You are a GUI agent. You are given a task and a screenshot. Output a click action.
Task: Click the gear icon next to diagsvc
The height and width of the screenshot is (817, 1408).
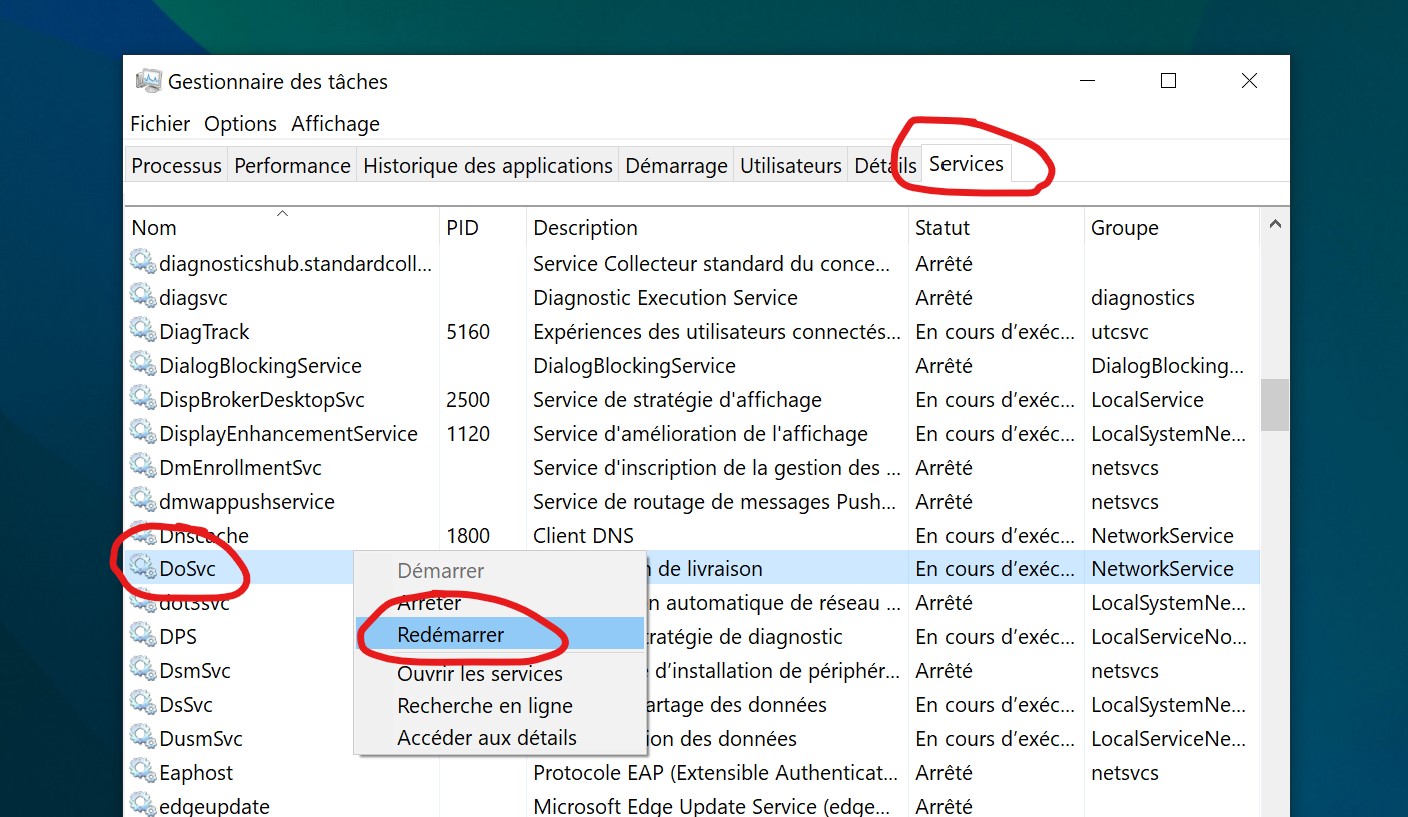143,297
